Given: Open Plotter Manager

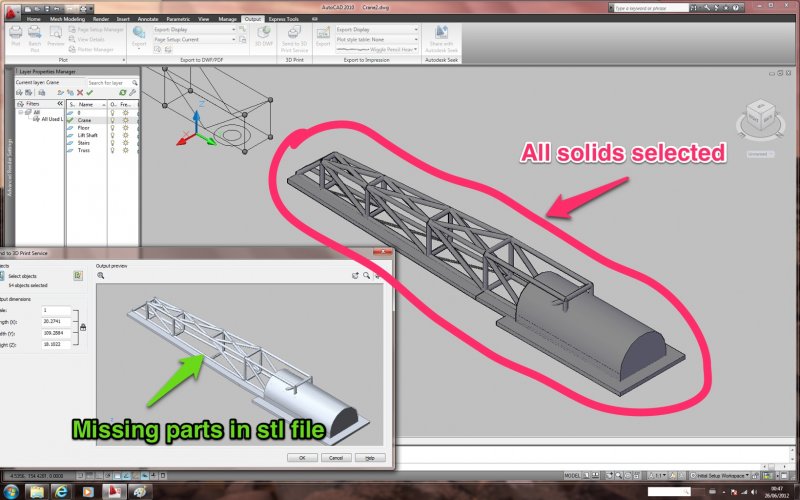Looking at the screenshot, I should (91, 49).
